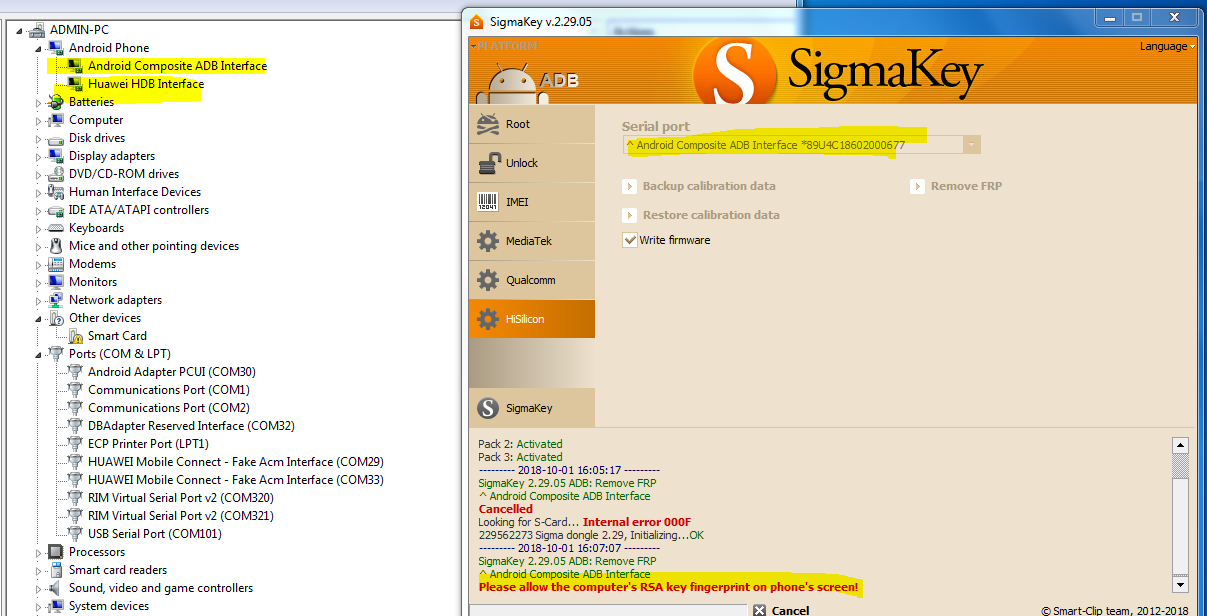Click the SigmaKey title bar app icon

point(477,20)
